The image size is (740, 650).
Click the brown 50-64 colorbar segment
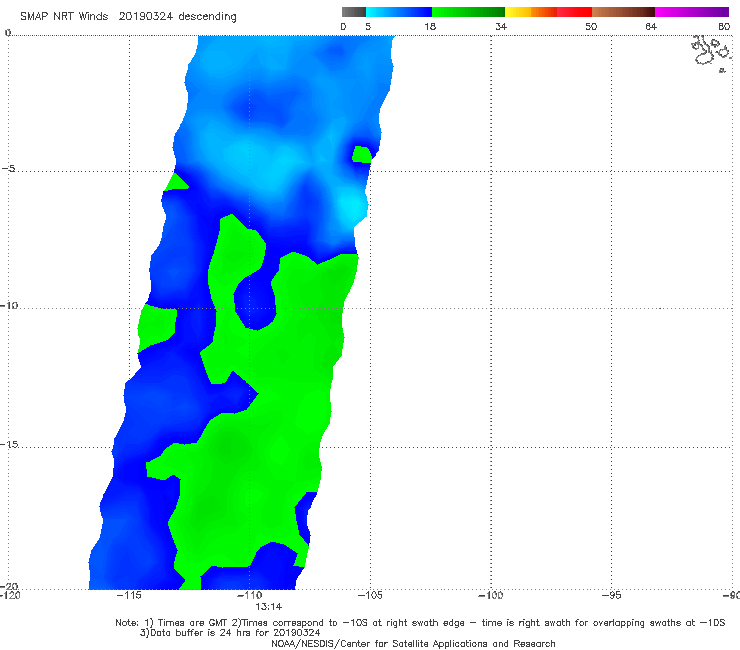pyautogui.click(x=623, y=12)
